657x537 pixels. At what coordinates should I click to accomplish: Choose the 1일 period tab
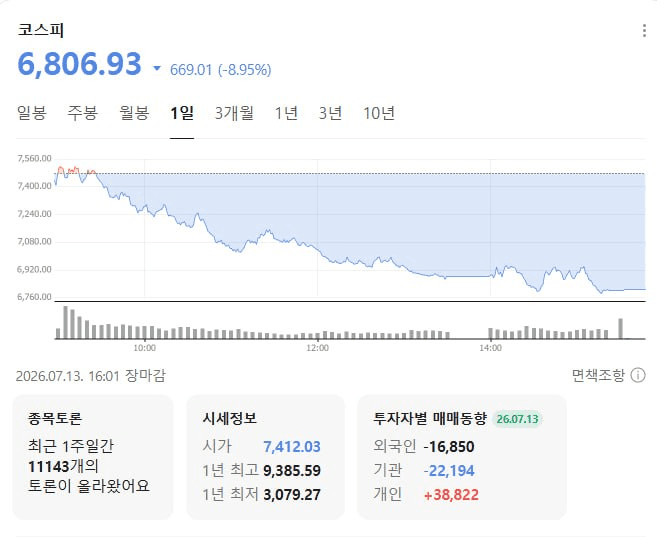[182, 113]
